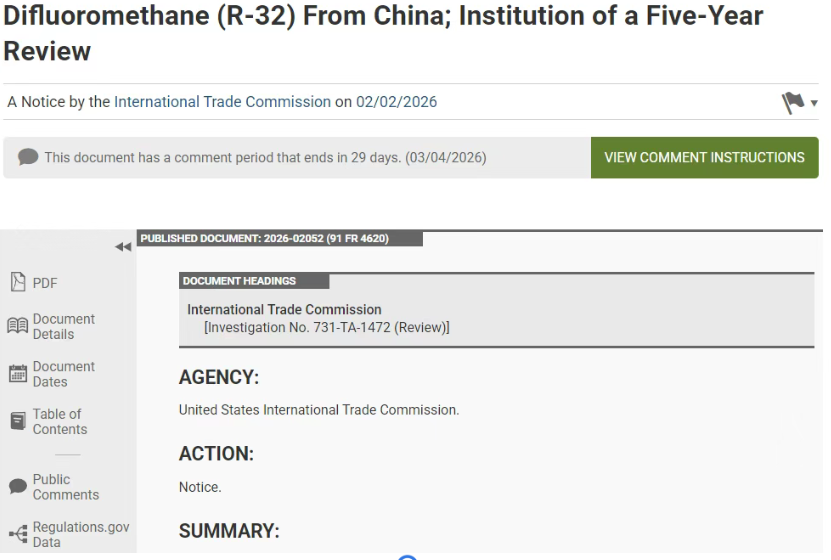831x560 pixels.
Task: Click the SUMMARY section heading
Action: point(229,530)
